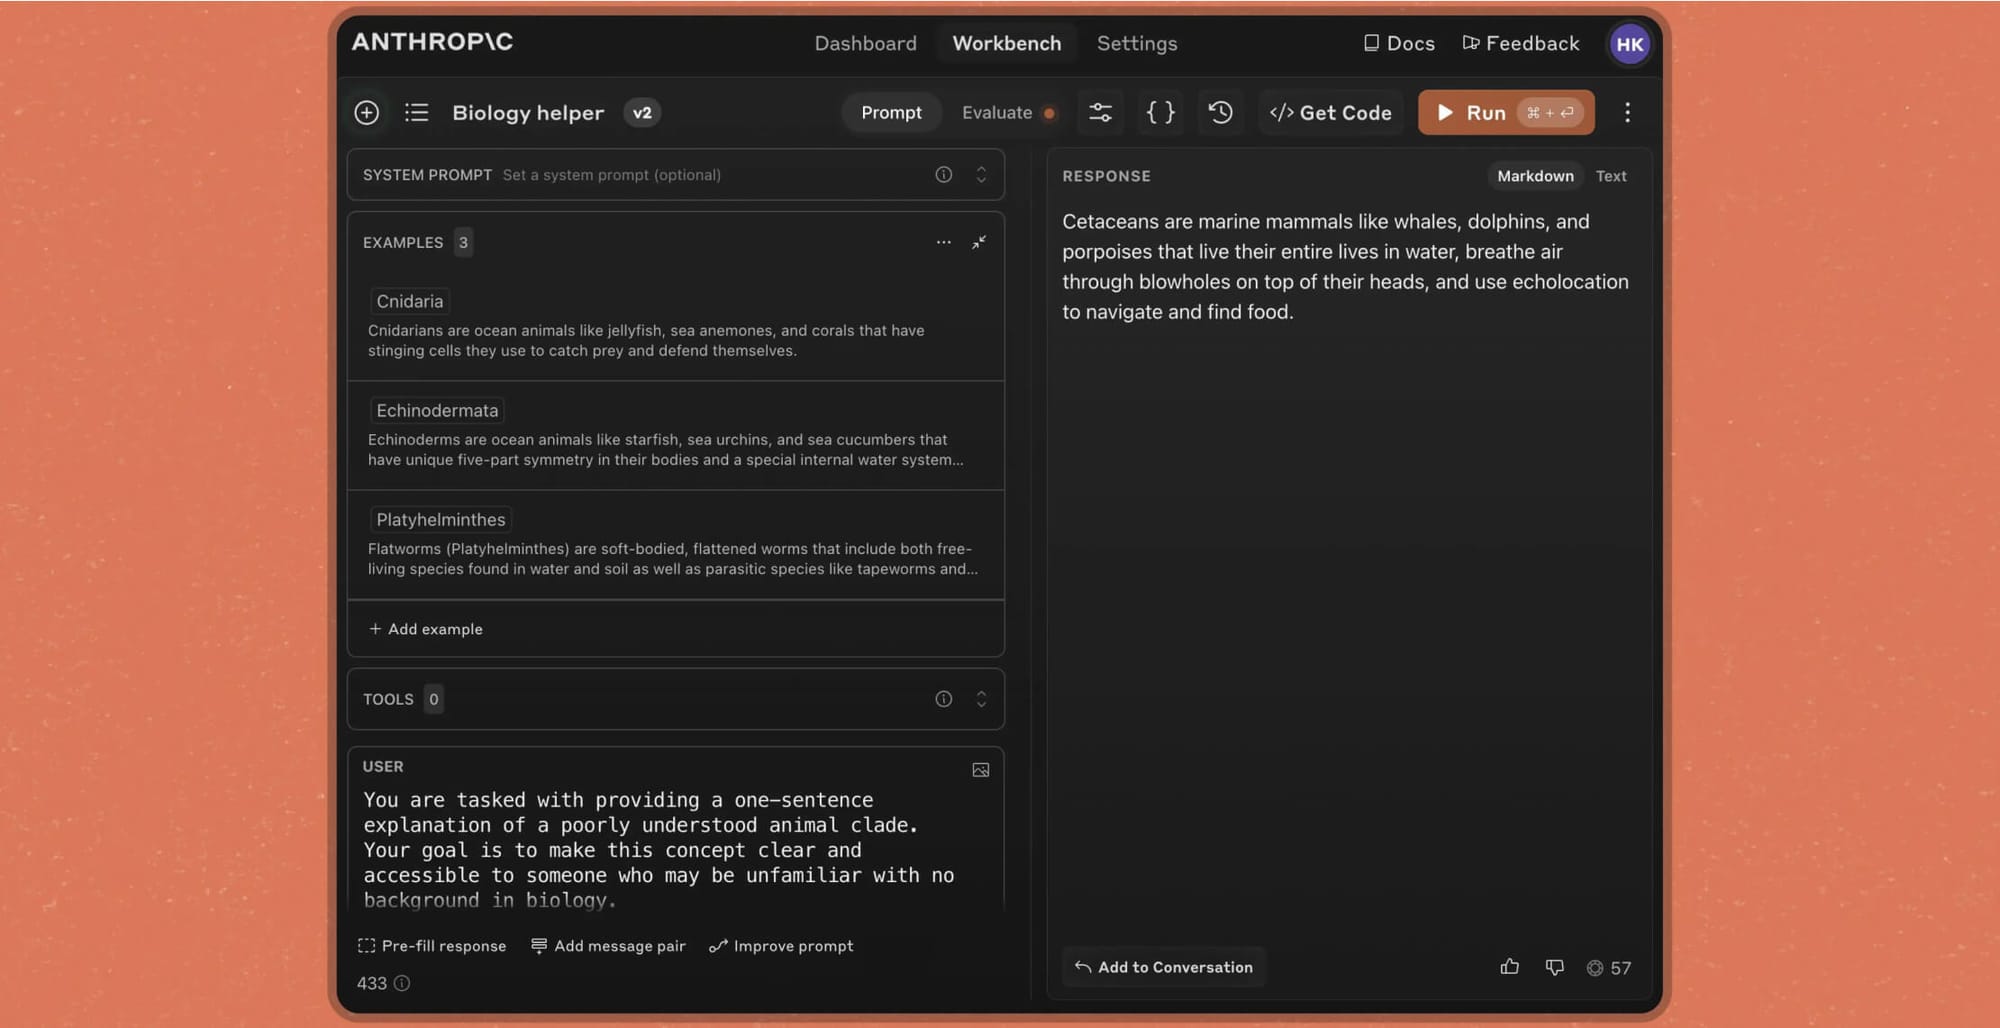The image size is (2000, 1028).
Task: Open the prompt list icon beside plus
Action: tap(416, 112)
